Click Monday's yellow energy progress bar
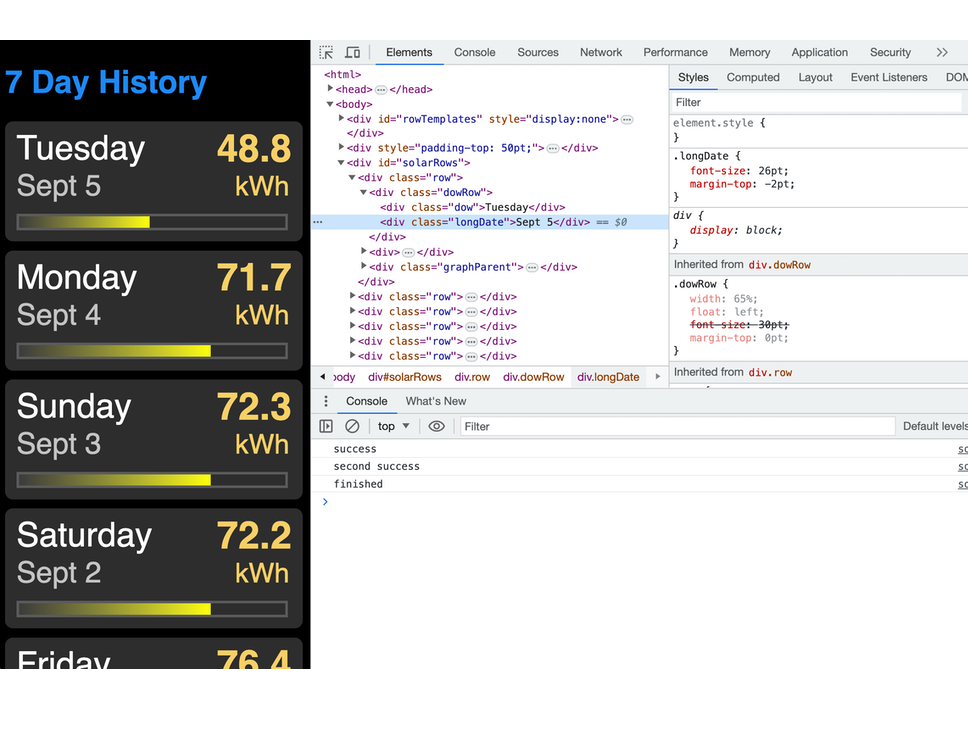 (x=152, y=351)
